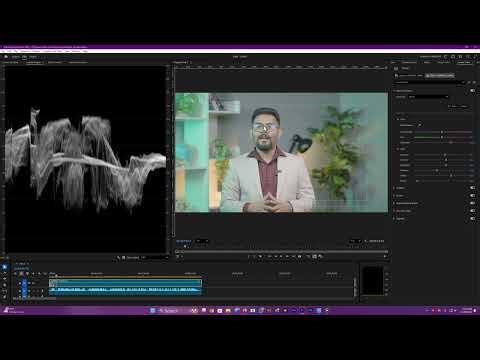Image resolution: width=480 pixels, height=360 pixels.
Task: Open the File menu
Action: [3, 51]
